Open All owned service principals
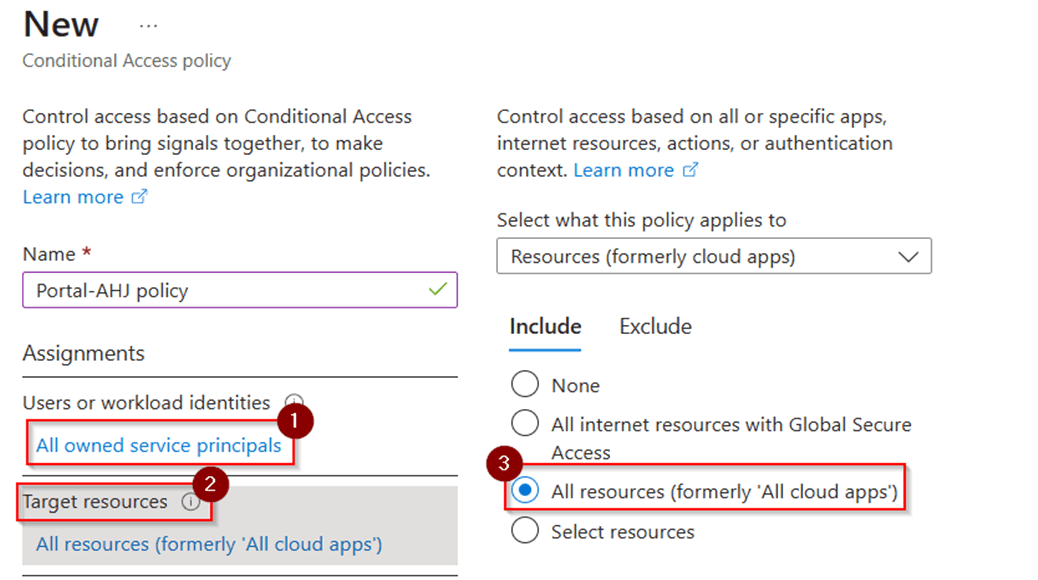Viewport: 1038px width, 580px height. pyautogui.click(x=158, y=445)
